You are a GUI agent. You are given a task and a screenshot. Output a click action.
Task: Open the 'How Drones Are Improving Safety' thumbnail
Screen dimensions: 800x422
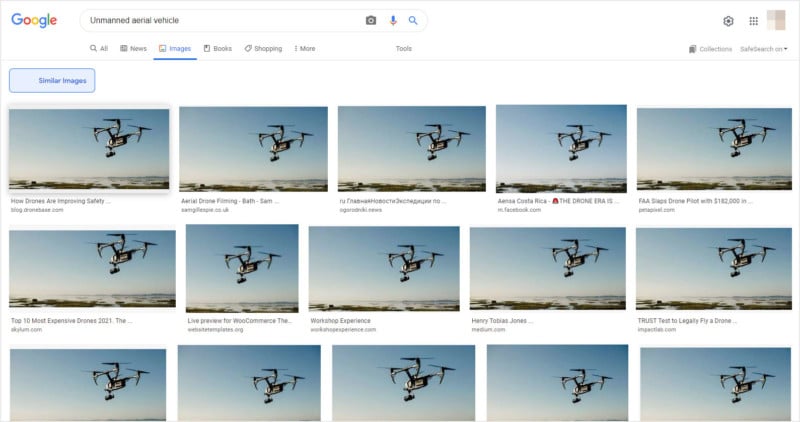89,149
